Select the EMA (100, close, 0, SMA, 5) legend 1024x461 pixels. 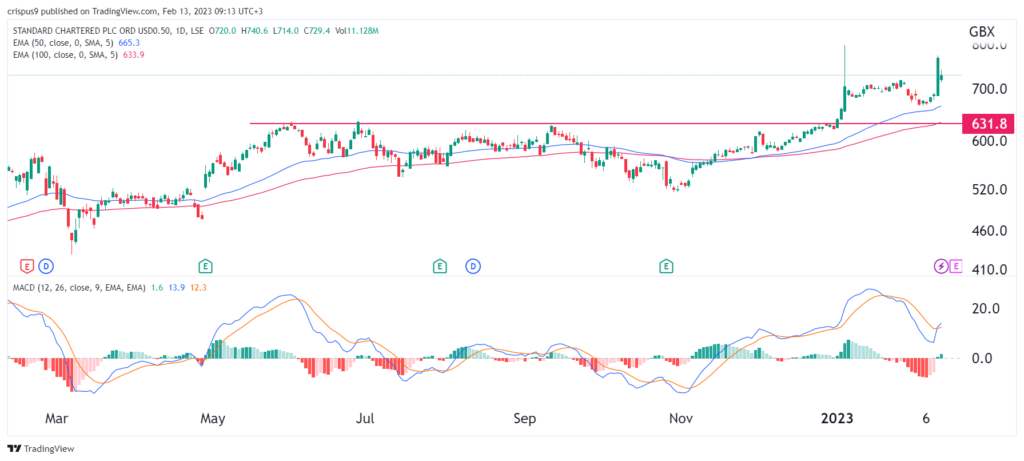(x=65, y=54)
